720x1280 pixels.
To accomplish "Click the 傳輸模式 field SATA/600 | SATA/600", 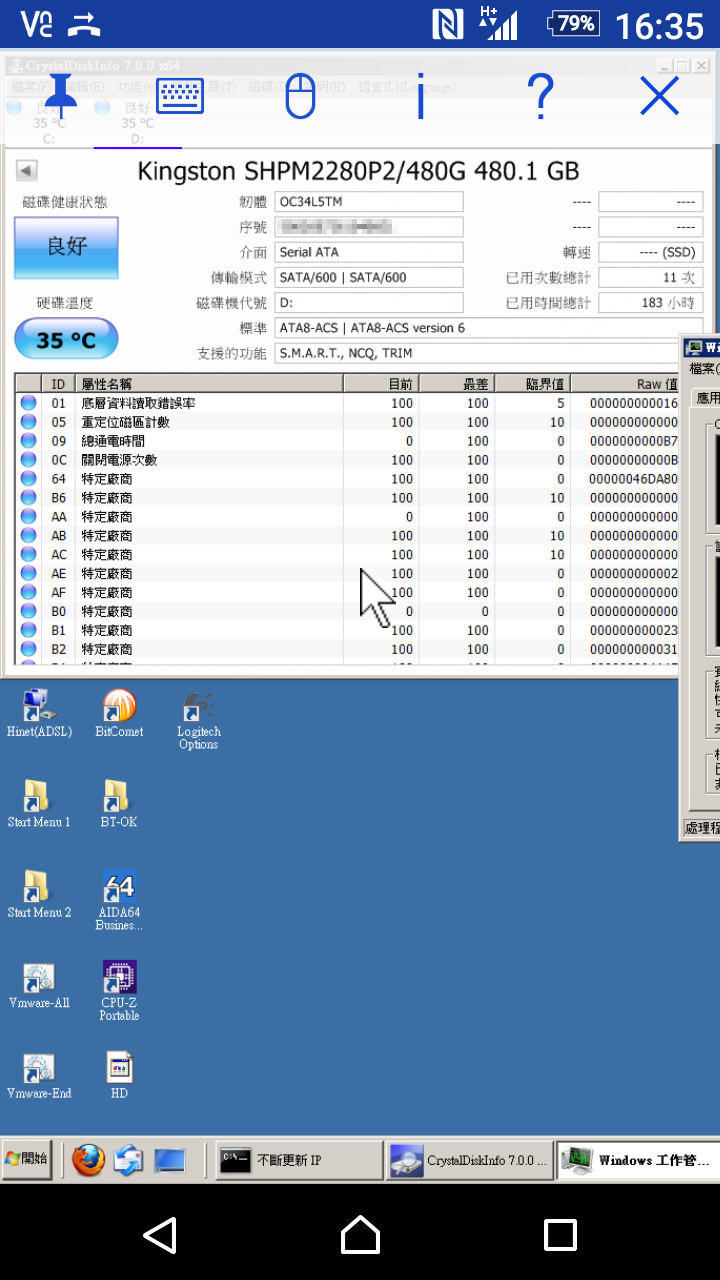I will [369, 277].
